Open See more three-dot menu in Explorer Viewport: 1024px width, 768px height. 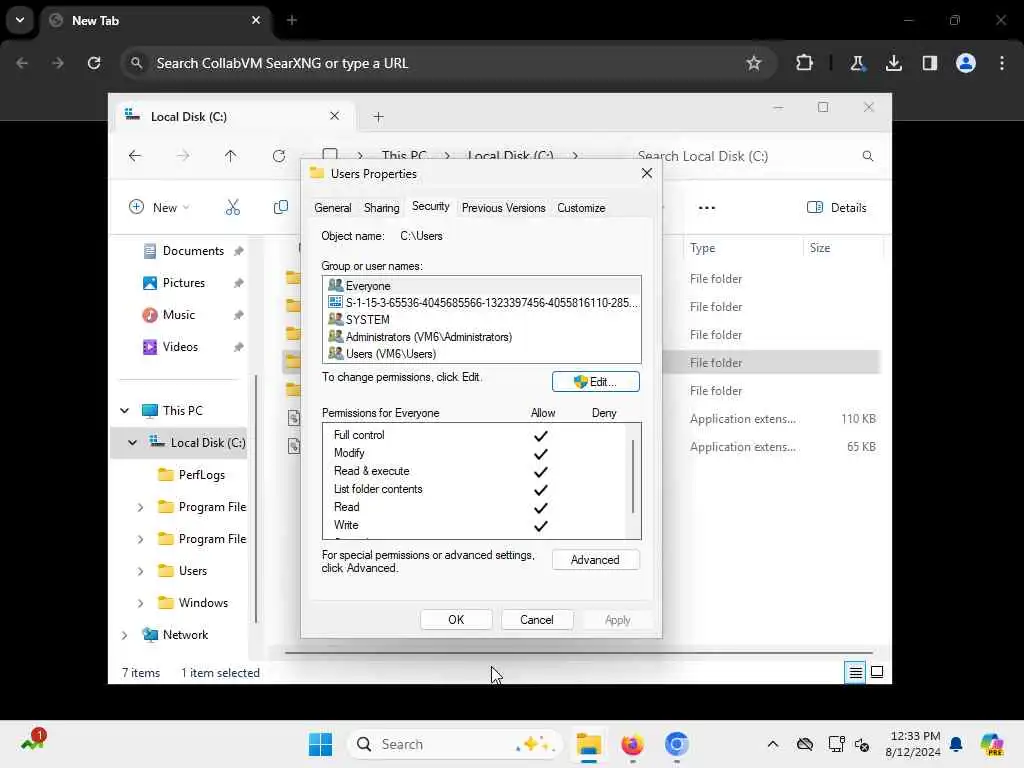pyautogui.click(x=707, y=208)
